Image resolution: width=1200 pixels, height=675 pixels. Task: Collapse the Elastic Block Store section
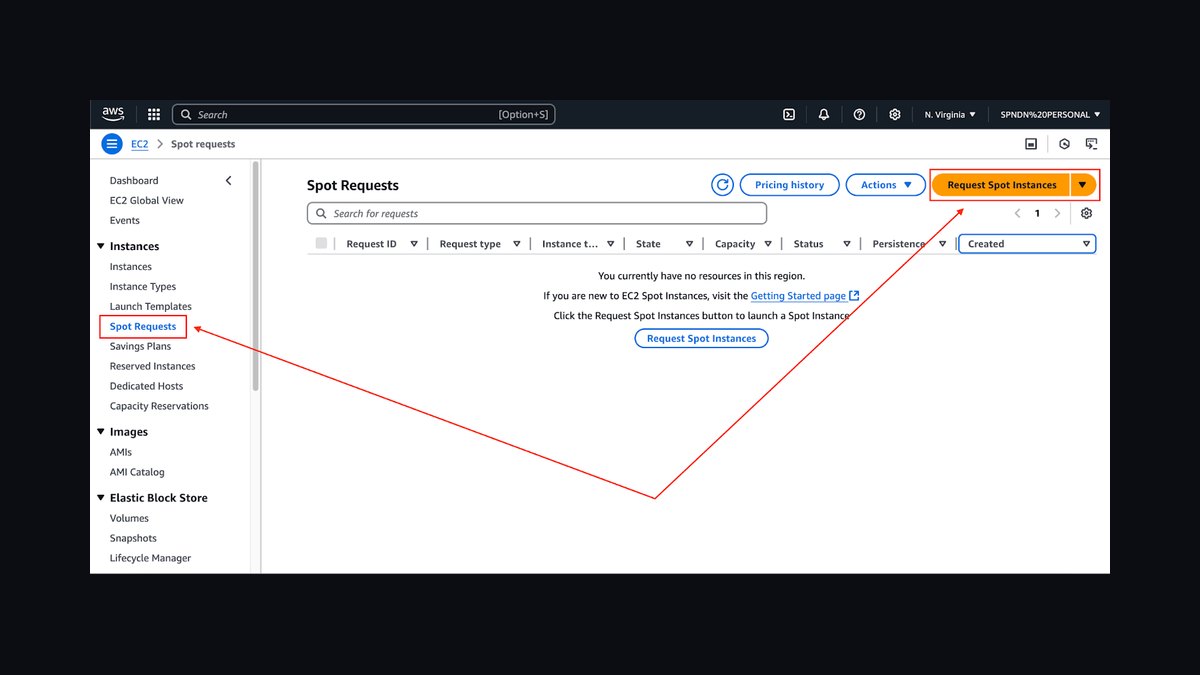(101, 498)
